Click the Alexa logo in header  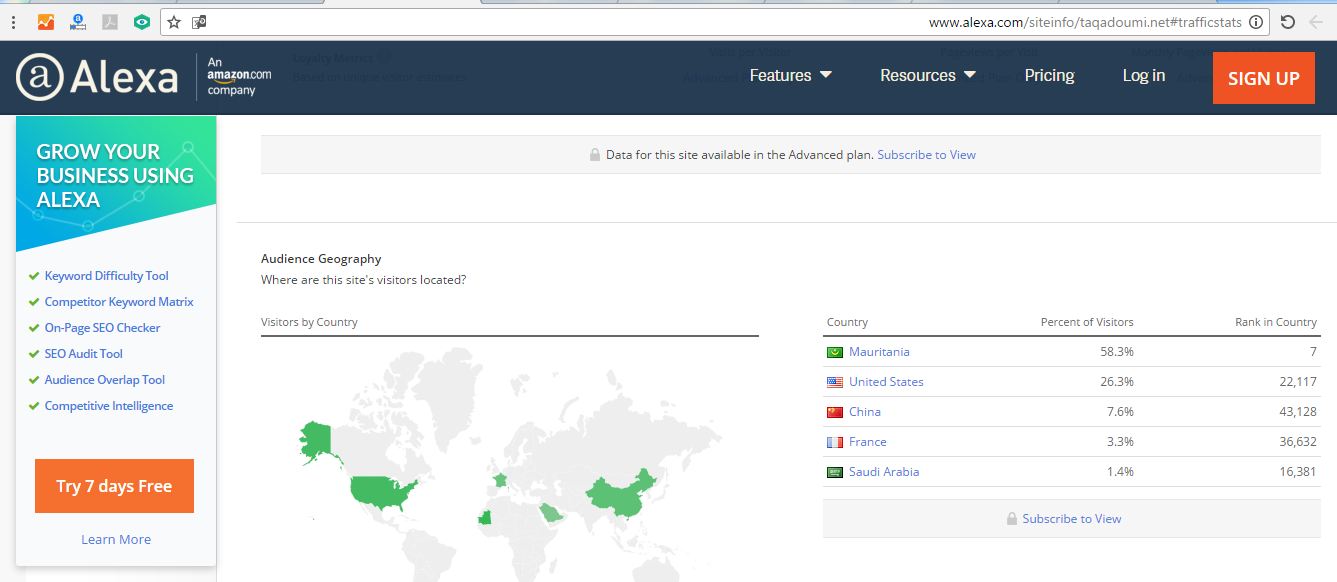[x=97, y=77]
